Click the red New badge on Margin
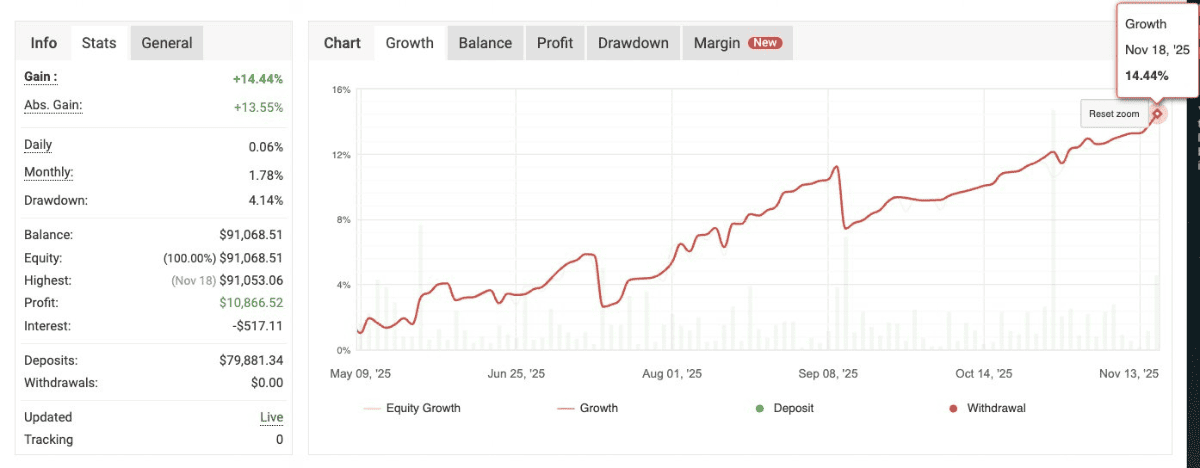Viewport: 1200px width, 468px height. click(x=766, y=43)
